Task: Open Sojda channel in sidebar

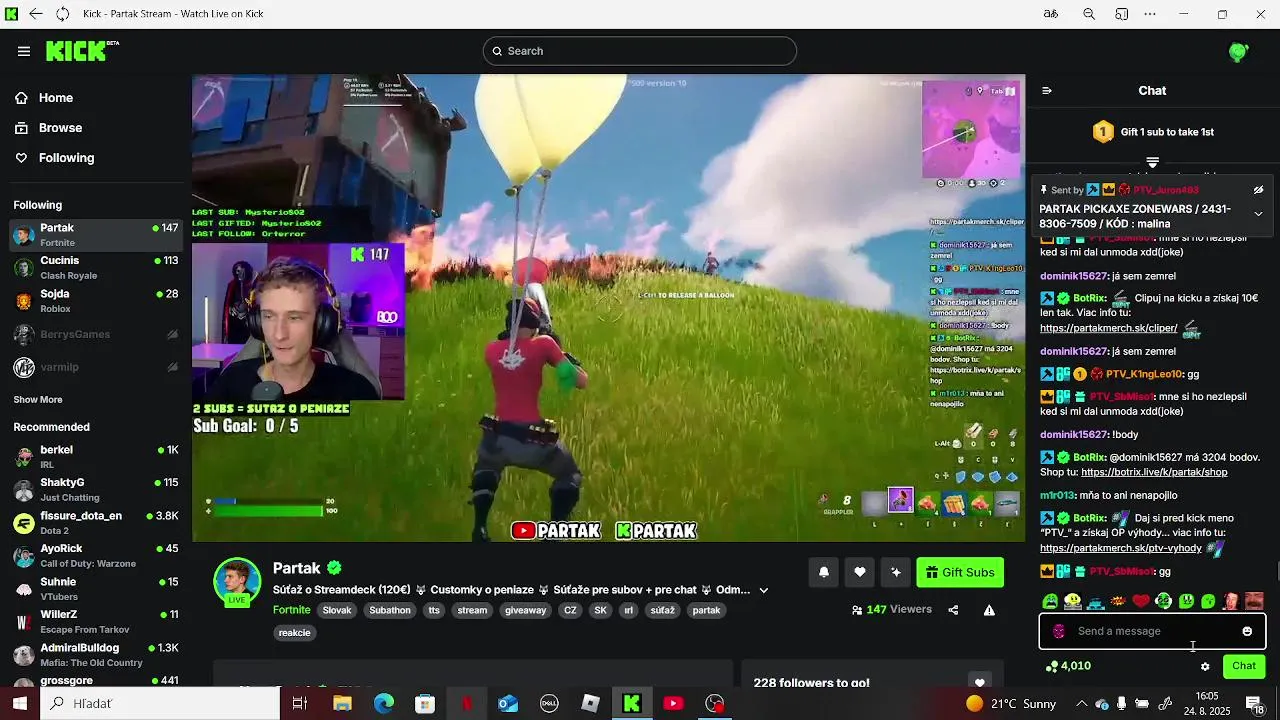Action: click(x=96, y=301)
